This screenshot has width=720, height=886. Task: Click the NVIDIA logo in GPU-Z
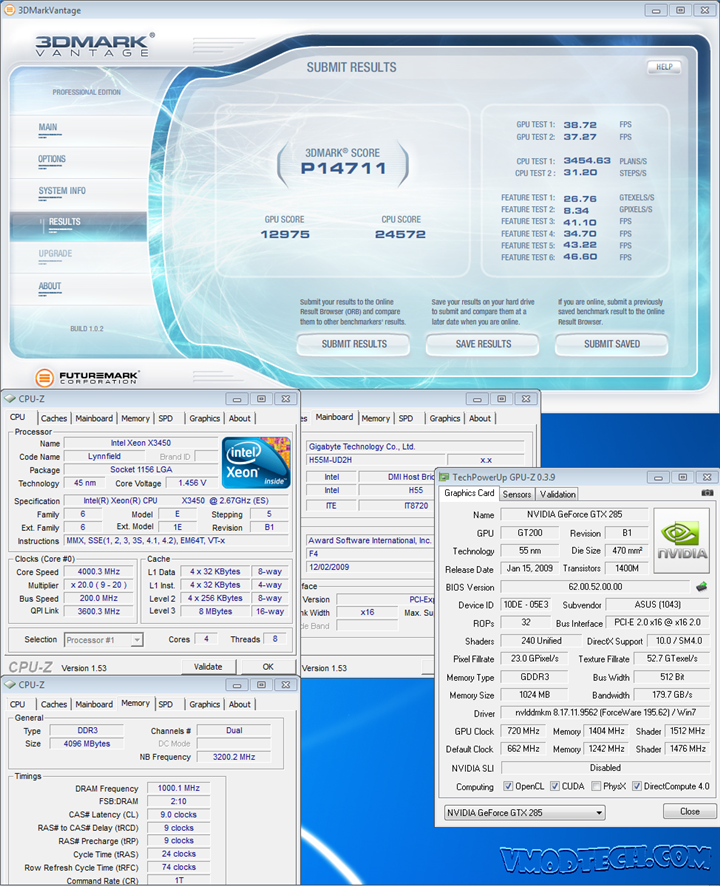(x=682, y=541)
